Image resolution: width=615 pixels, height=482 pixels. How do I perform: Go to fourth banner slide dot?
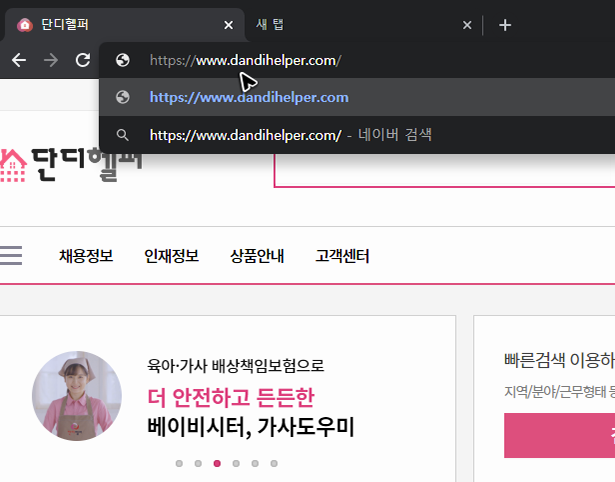tap(236, 464)
